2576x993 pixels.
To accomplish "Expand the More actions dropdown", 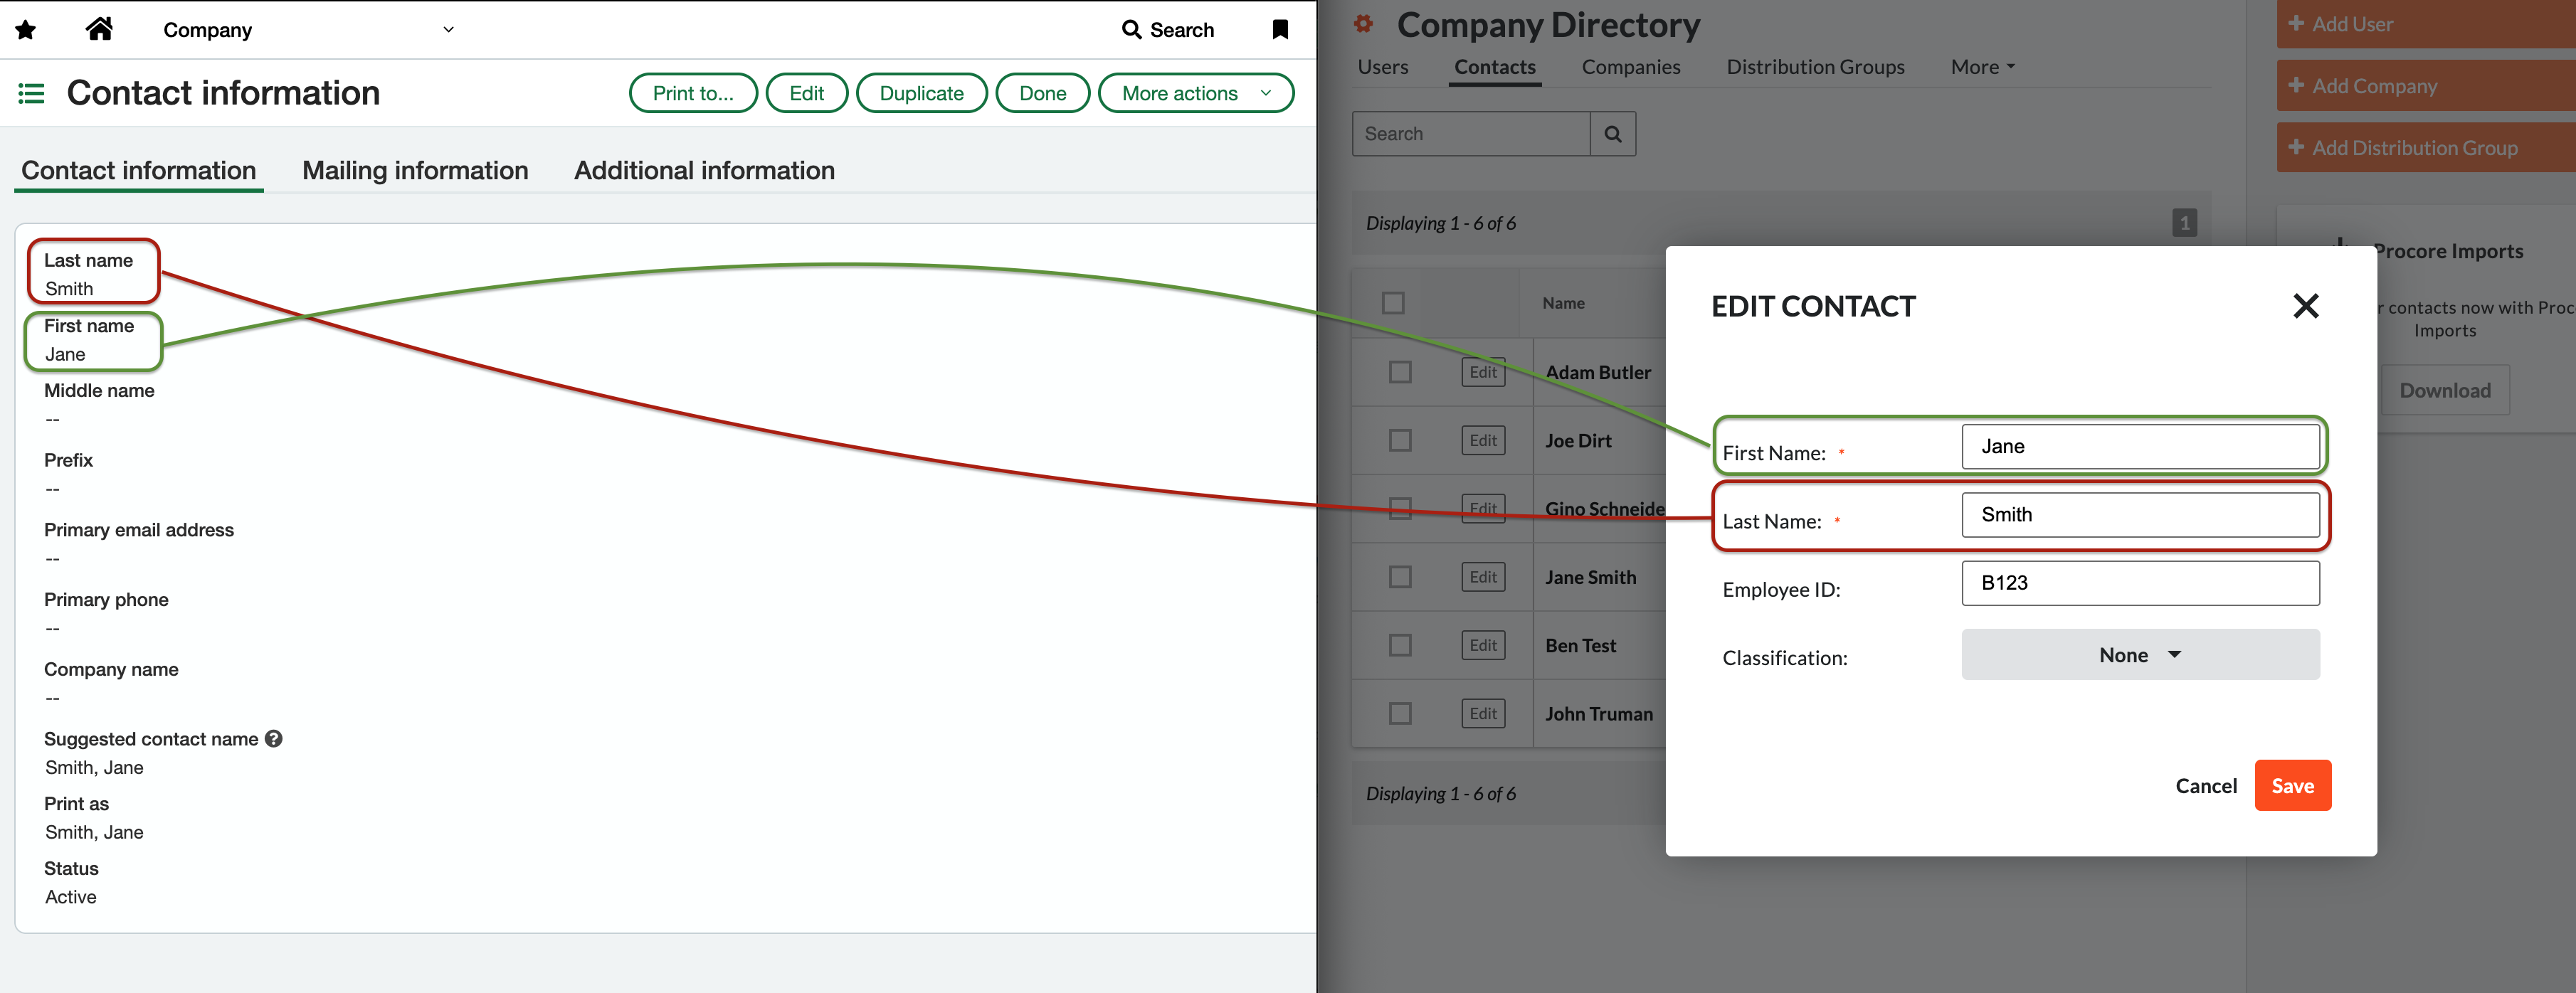I will point(1196,93).
